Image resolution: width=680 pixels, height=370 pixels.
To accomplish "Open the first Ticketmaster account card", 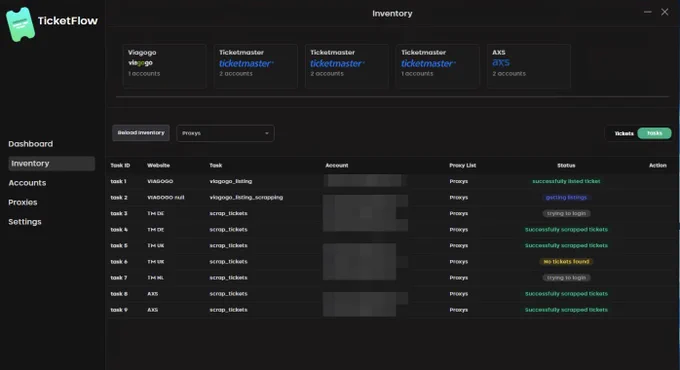I will pyautogui.click(x=255, y=66).
